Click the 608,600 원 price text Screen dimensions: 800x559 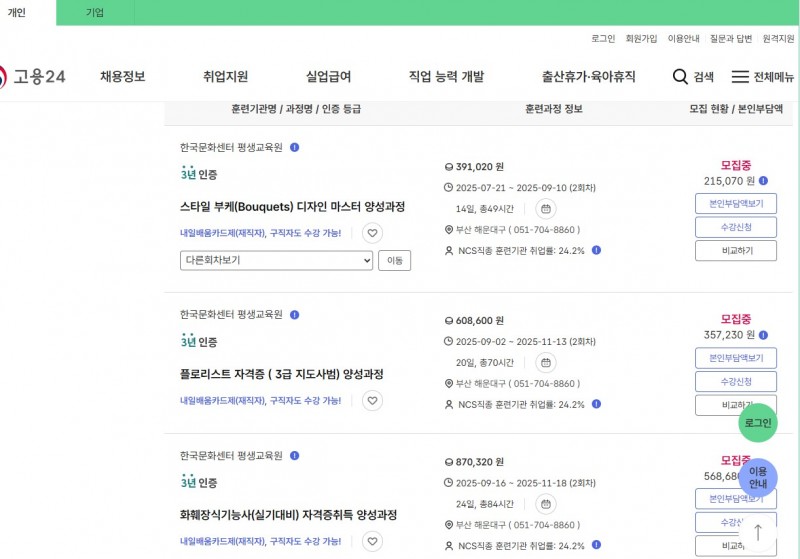click(480, 321)
